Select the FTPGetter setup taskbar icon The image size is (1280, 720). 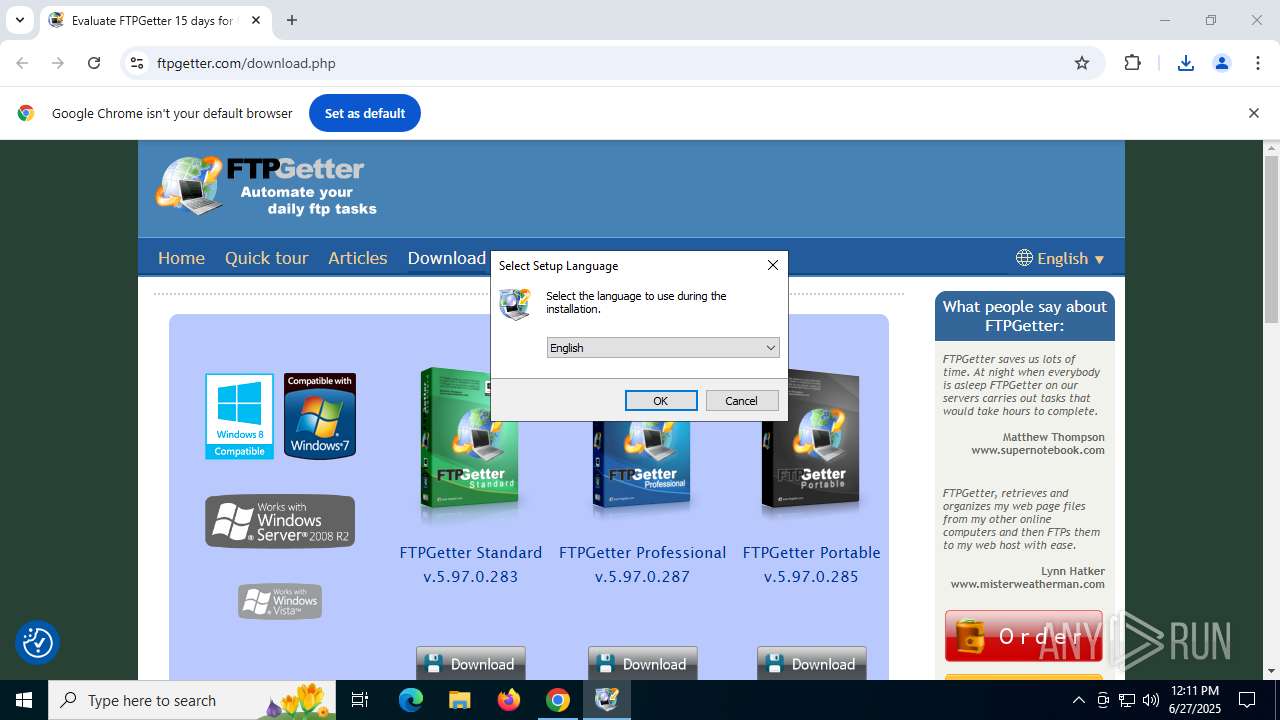tap(607, 700)
